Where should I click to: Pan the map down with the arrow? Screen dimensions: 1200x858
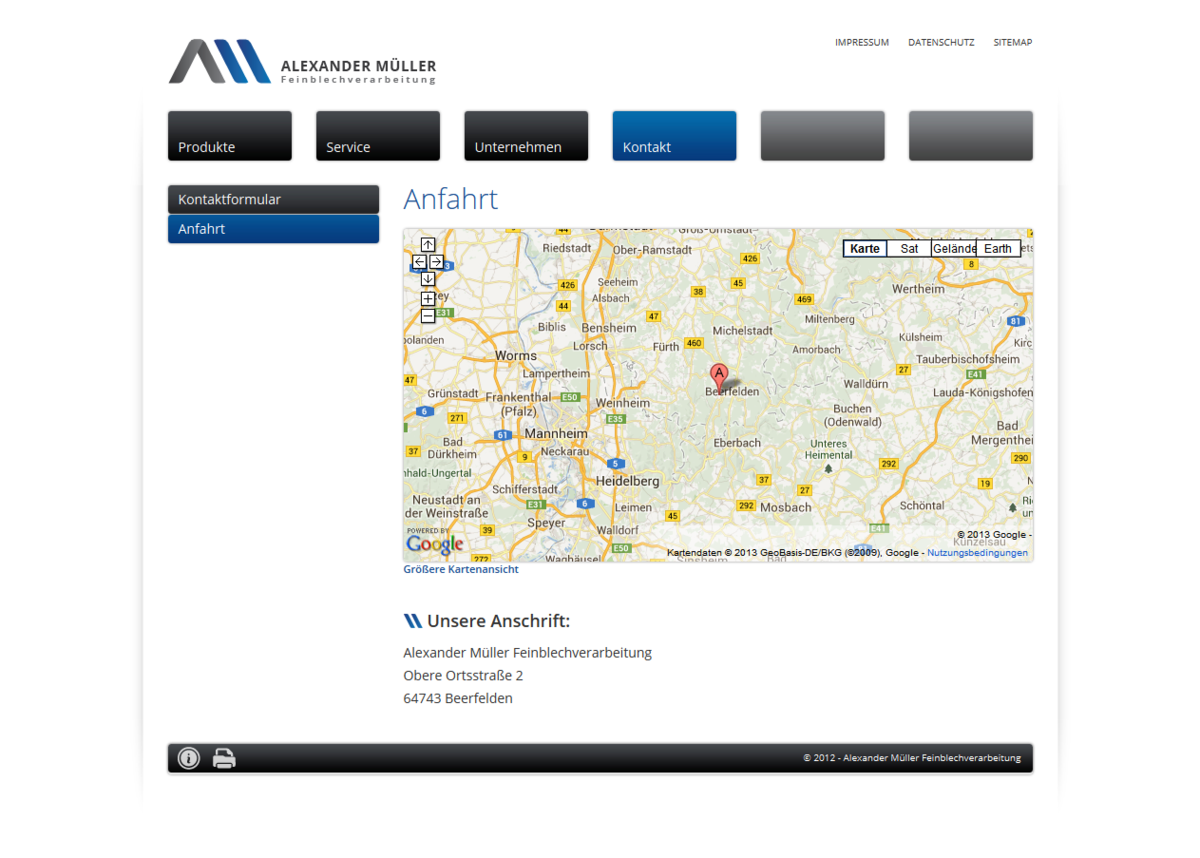pyautogui.click(x=428, y=279)
